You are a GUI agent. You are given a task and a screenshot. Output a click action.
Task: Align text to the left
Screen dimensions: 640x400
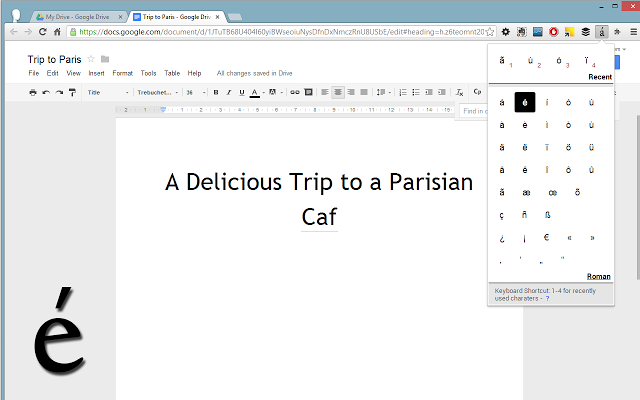tap(324, 92)
